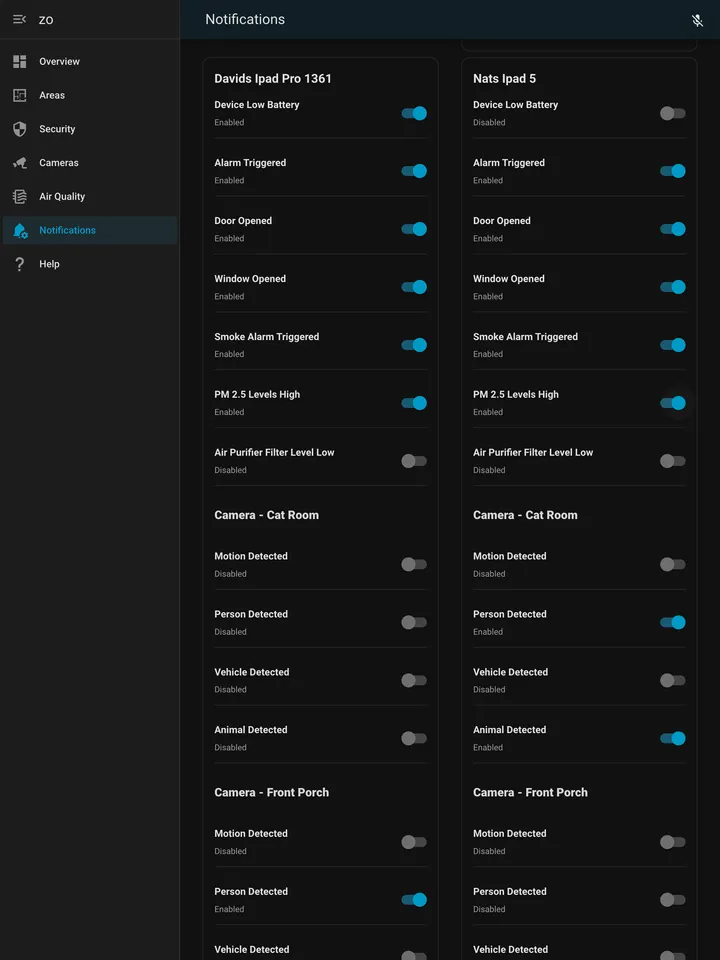The image size is (720, 960).
Task: Enable Front Porch Person Detected on Nats Ipad
Action: (x=673, y=900)
